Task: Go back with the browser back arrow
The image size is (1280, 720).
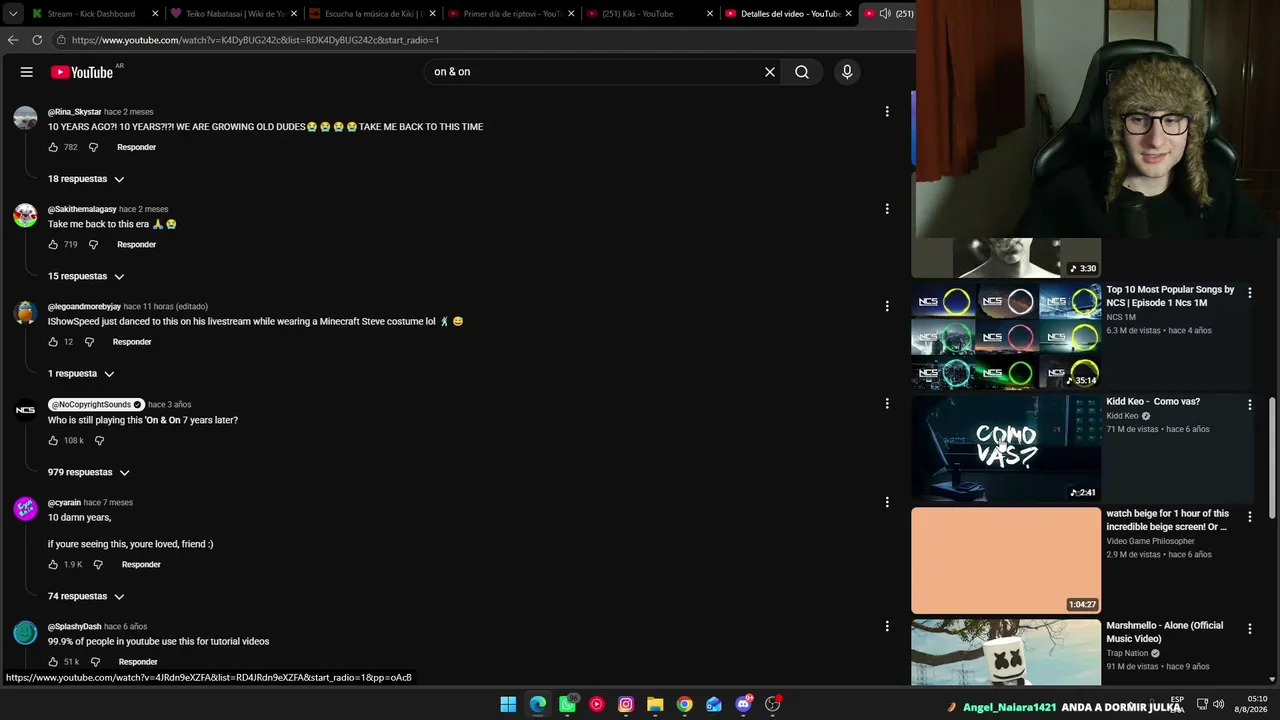Action: [13, 40]
